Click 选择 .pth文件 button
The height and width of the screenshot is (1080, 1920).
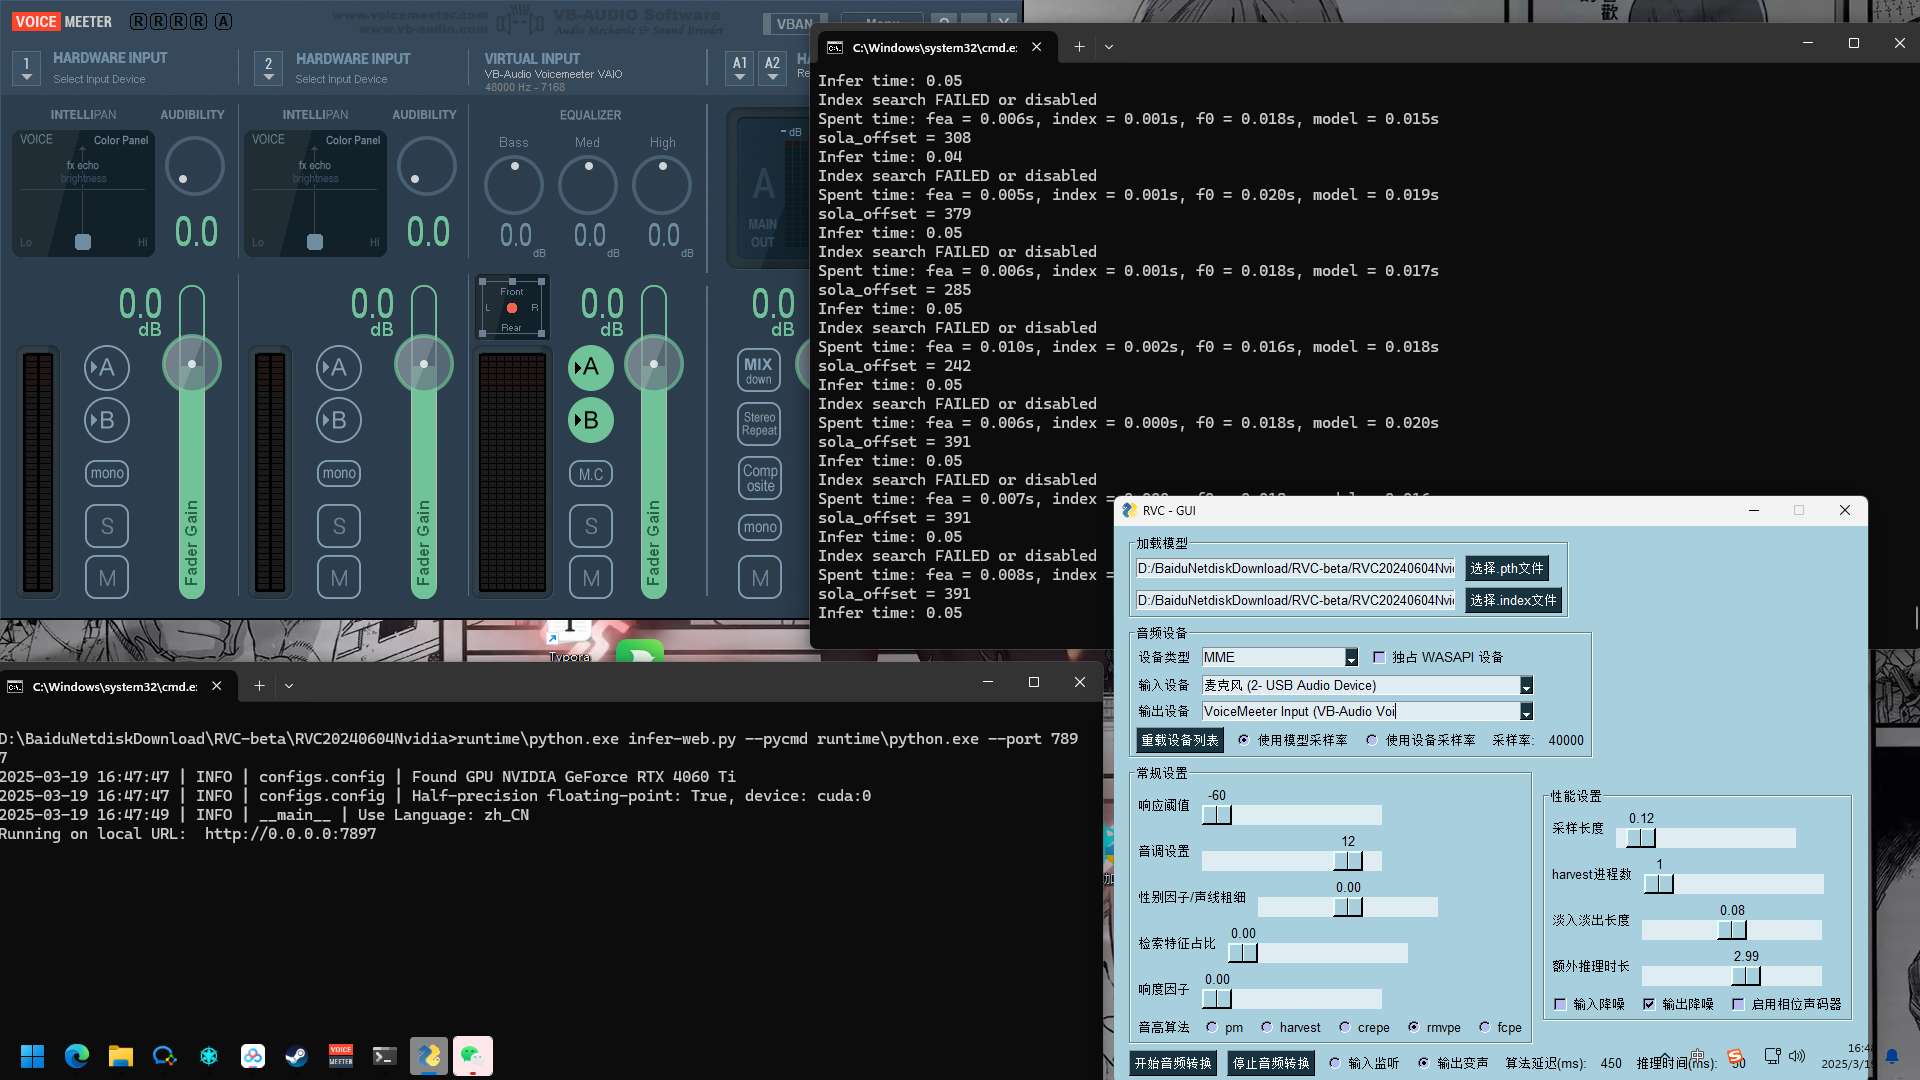pos(1507,568)
